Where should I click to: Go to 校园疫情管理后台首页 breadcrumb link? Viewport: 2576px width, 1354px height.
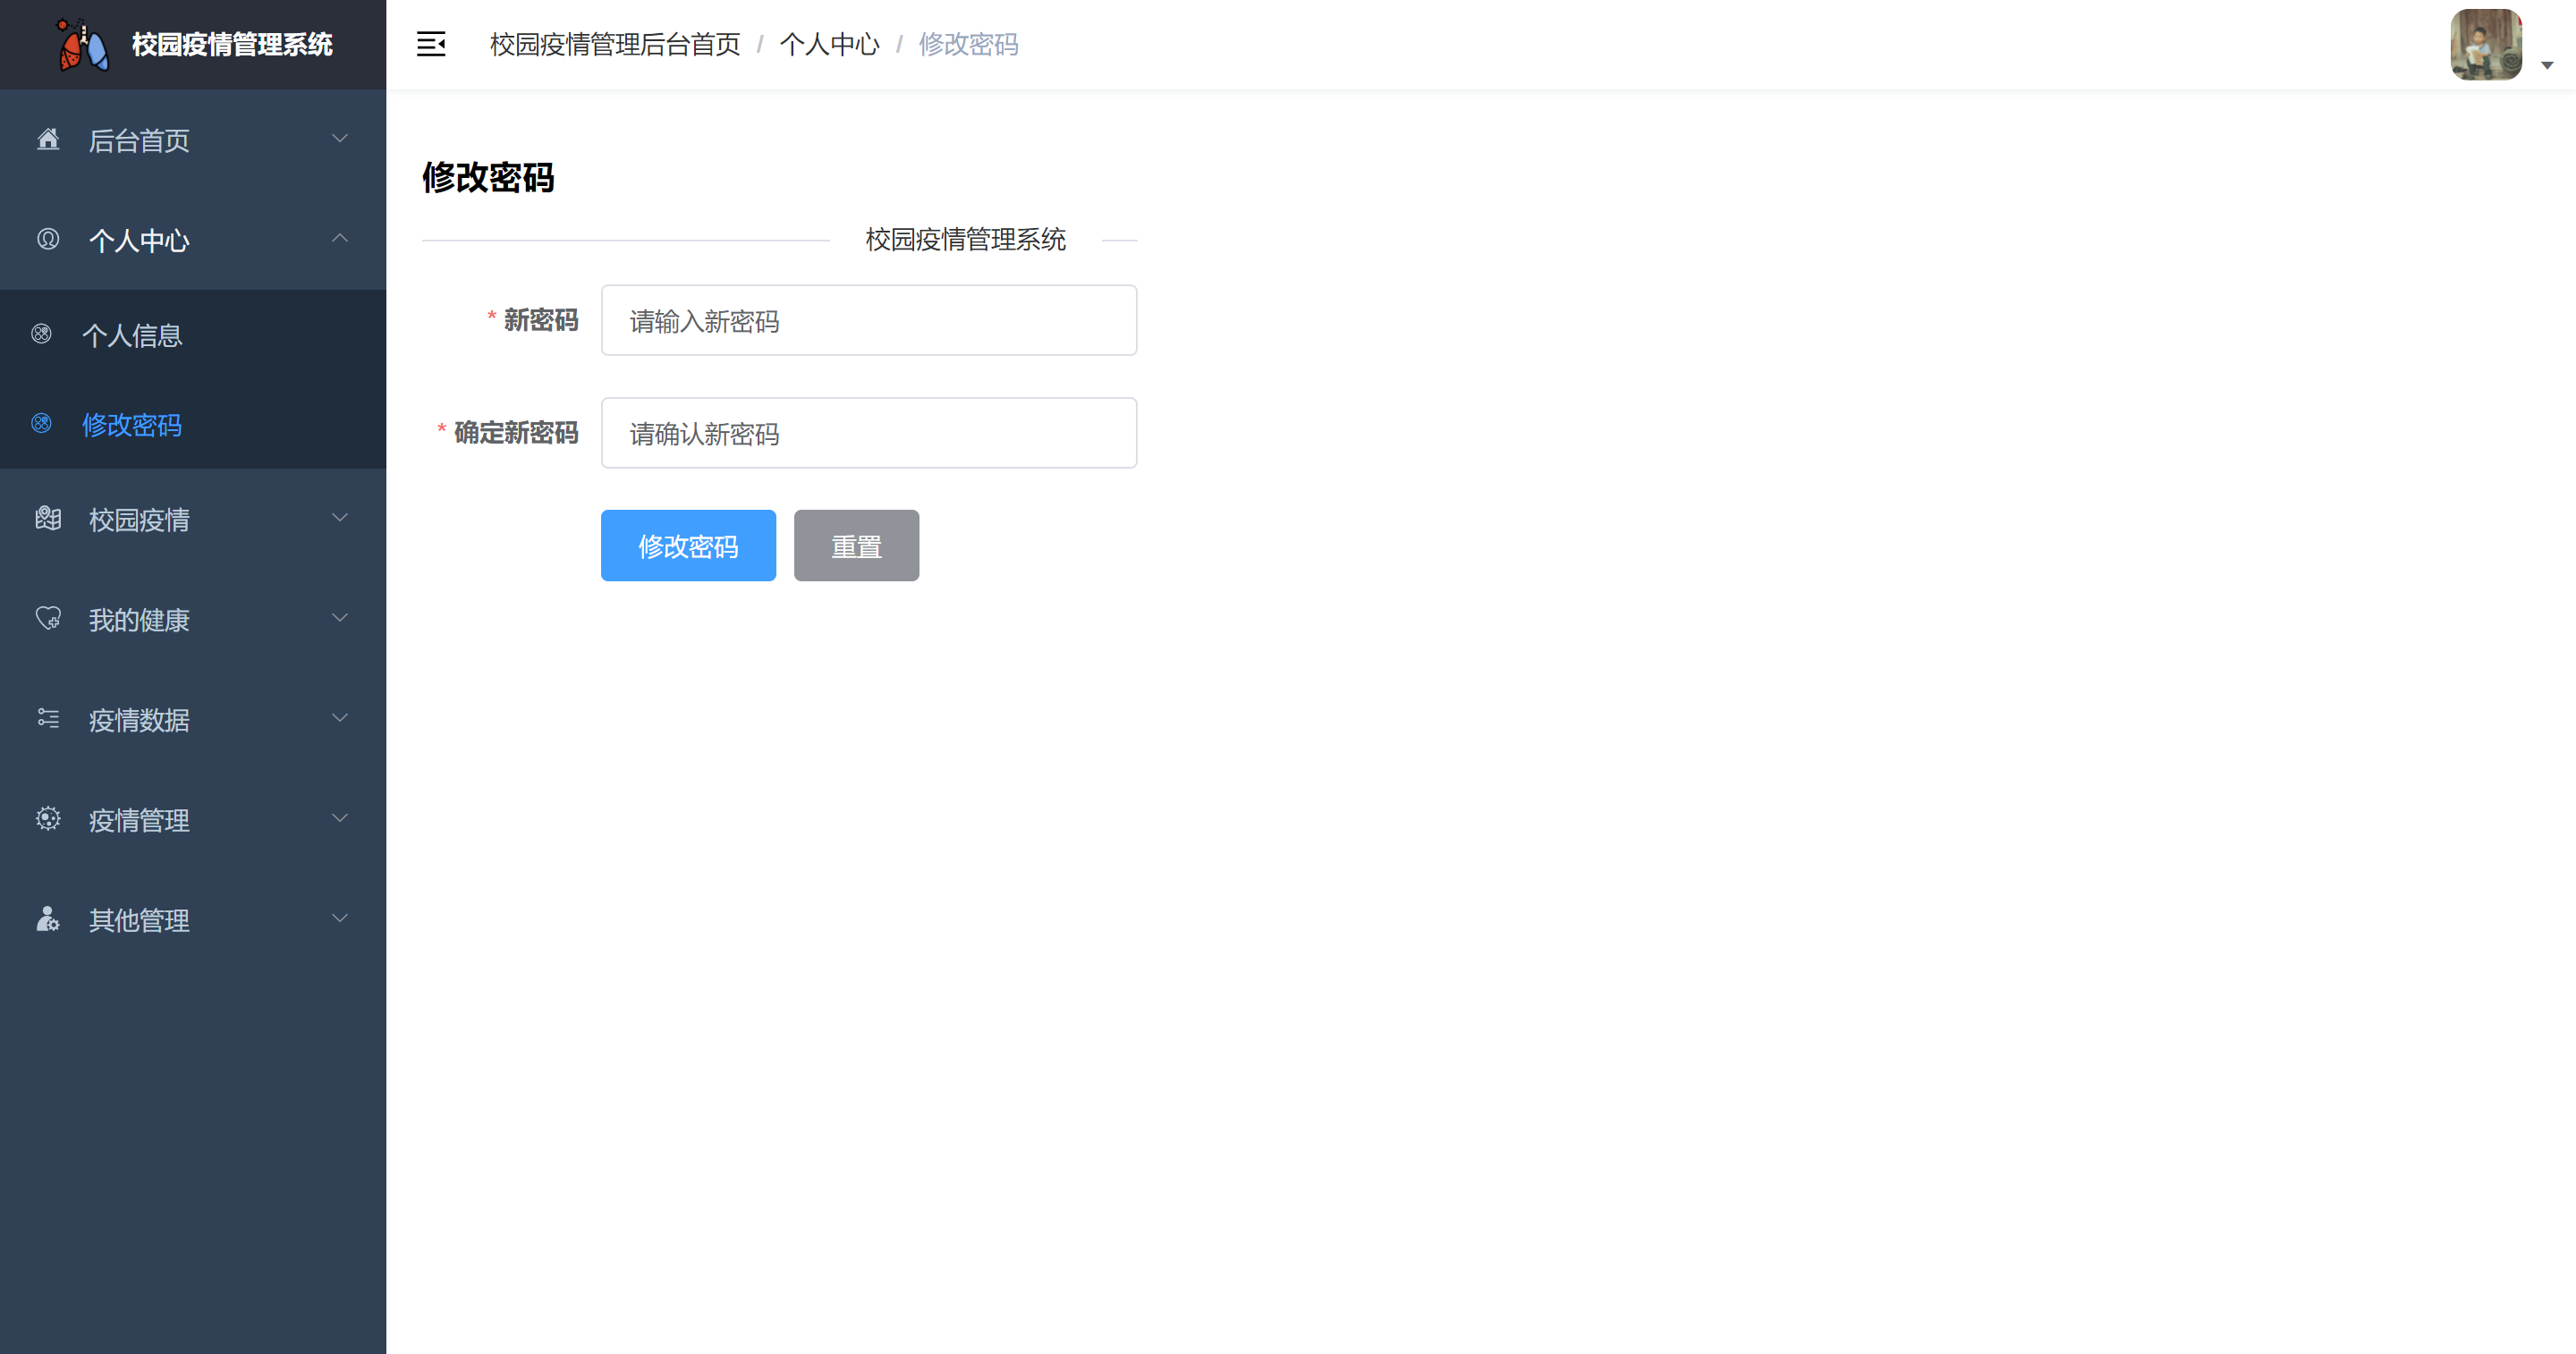coord(615,44)
